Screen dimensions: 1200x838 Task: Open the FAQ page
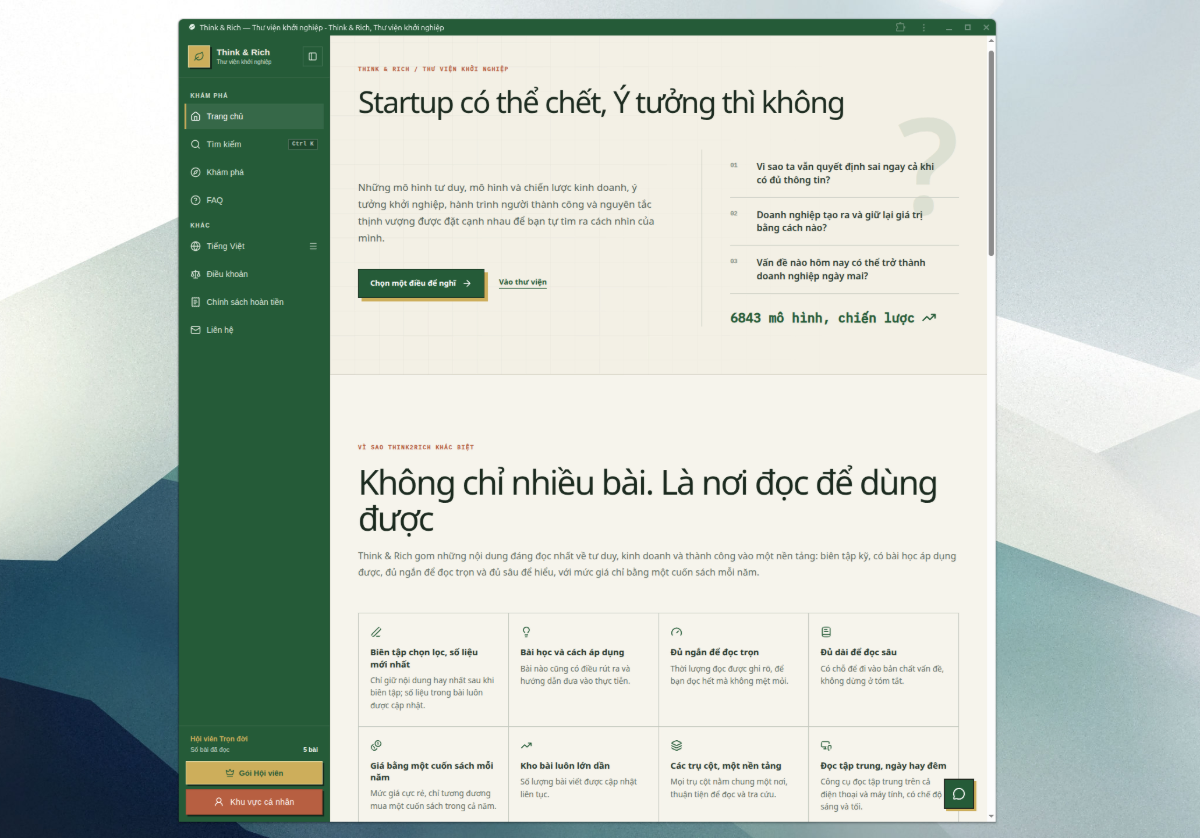[254, 200]
